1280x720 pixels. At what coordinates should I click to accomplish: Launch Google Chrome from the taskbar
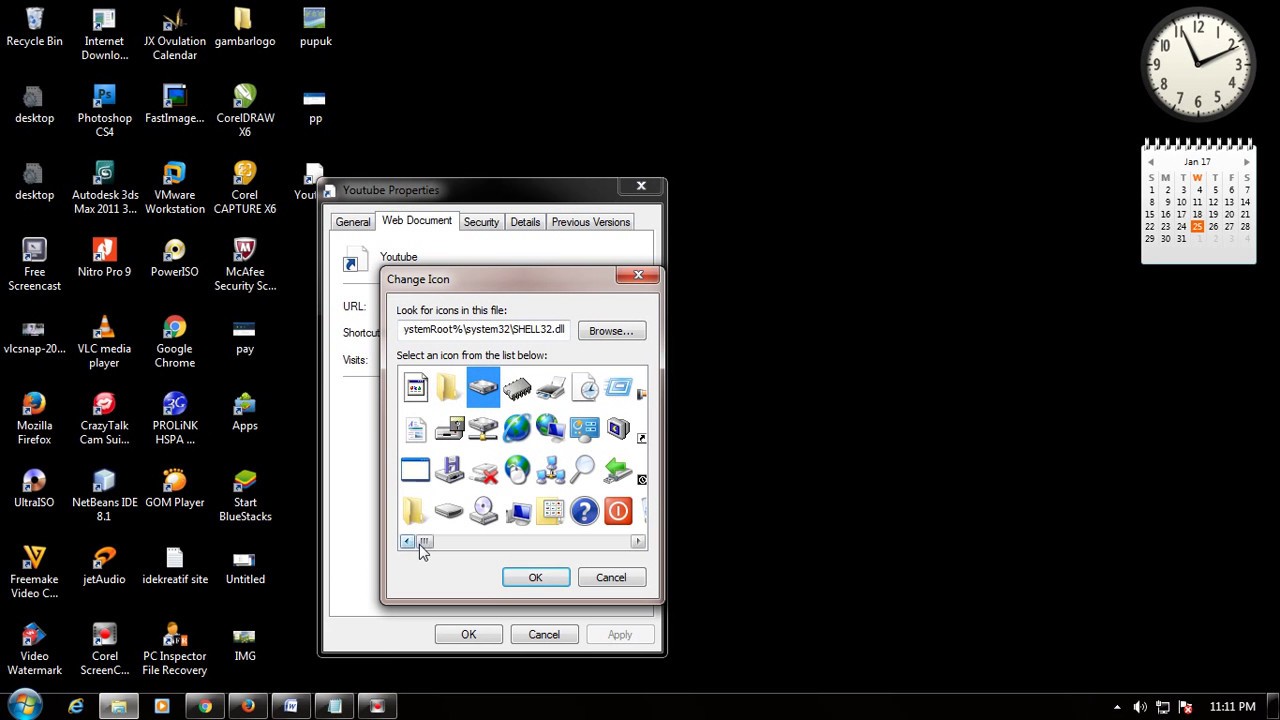204,707
